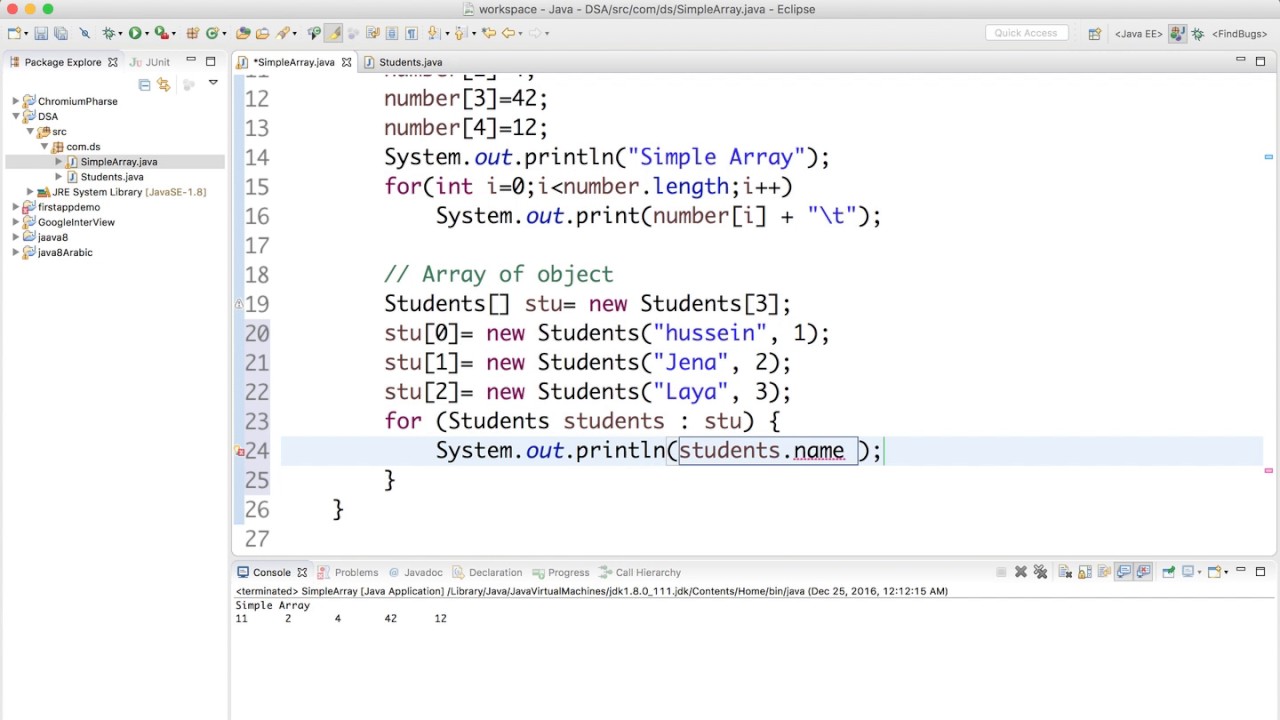
Task: Click Open Perspective icon
Action: coord(1094,33)
